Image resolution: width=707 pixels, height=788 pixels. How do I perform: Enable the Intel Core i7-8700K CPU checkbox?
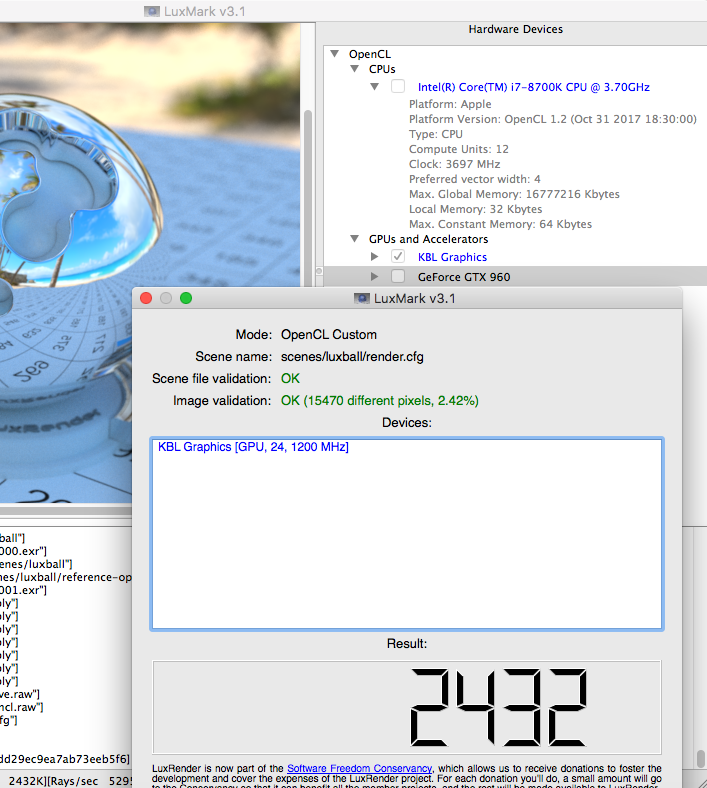[x=398, y=87]
